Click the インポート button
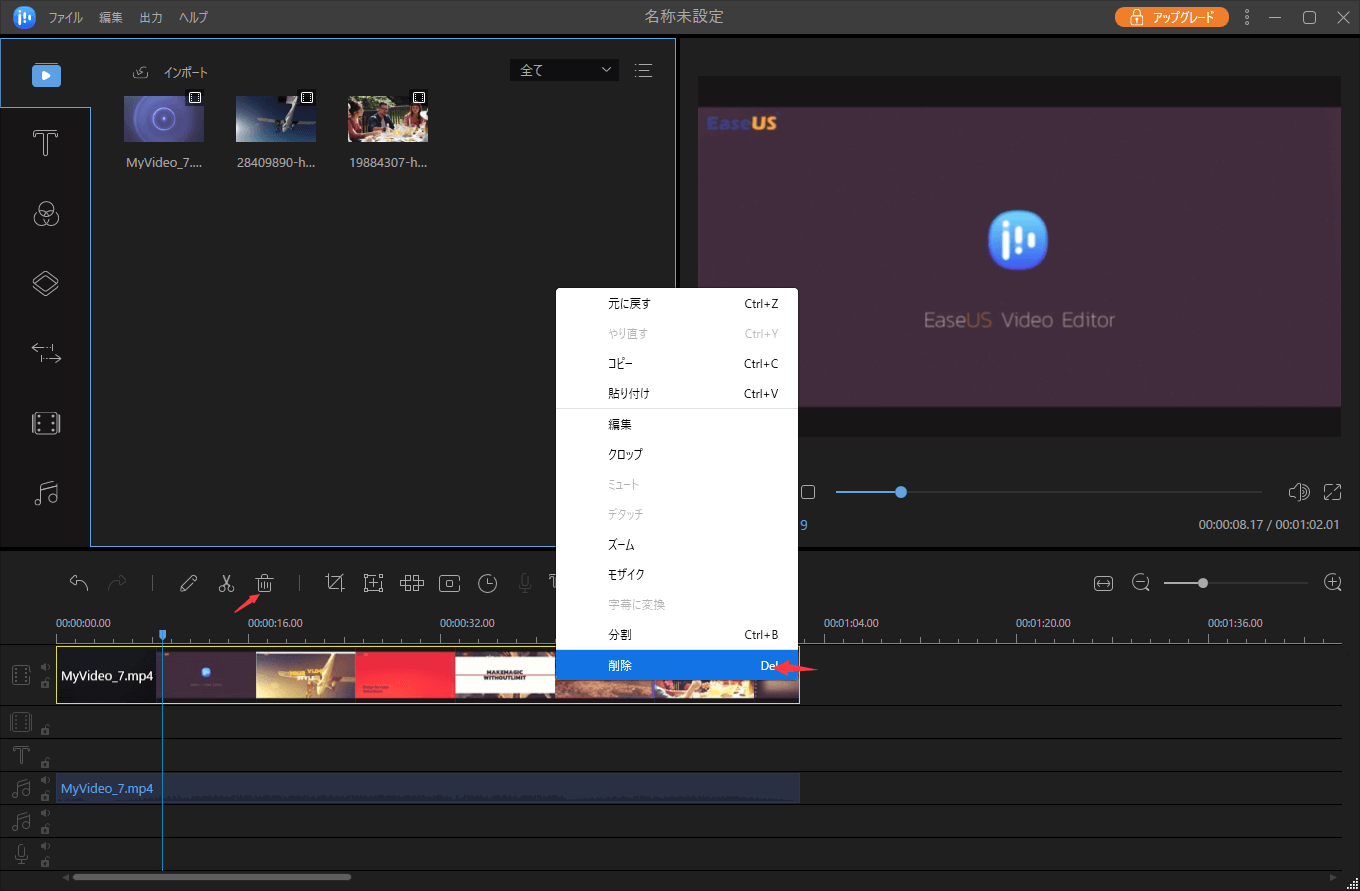This screenshot has width=1360, height=891. (170, 73)
